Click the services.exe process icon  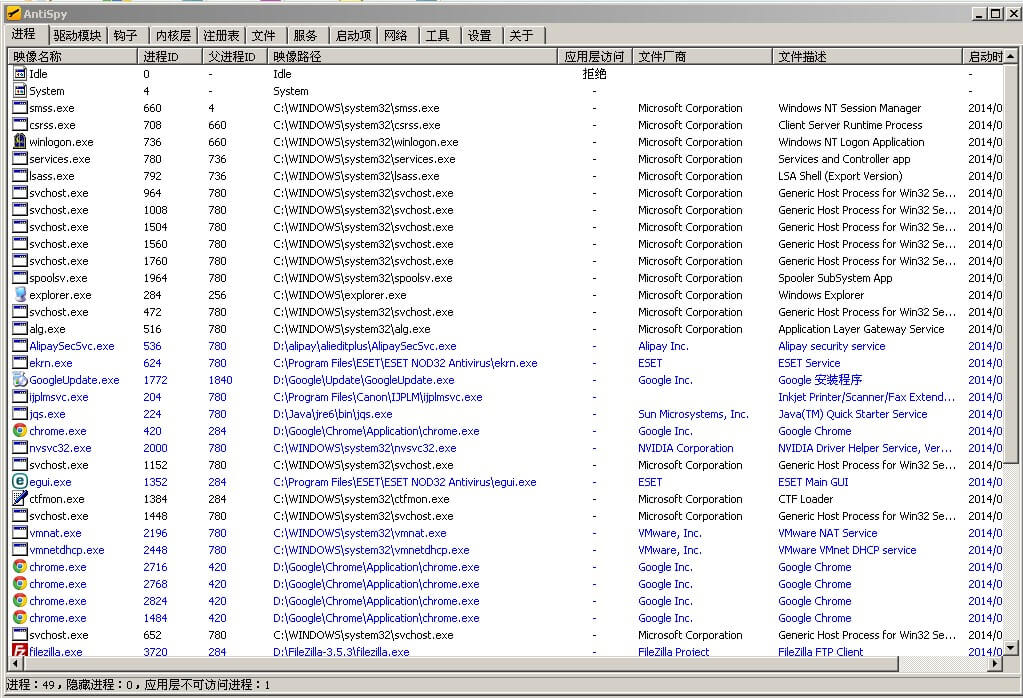point(20,159)
